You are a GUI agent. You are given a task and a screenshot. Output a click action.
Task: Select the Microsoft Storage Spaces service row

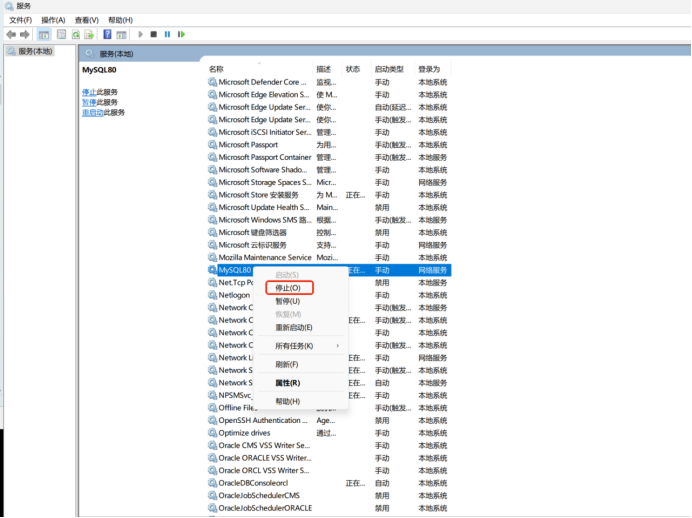[329, 182]
